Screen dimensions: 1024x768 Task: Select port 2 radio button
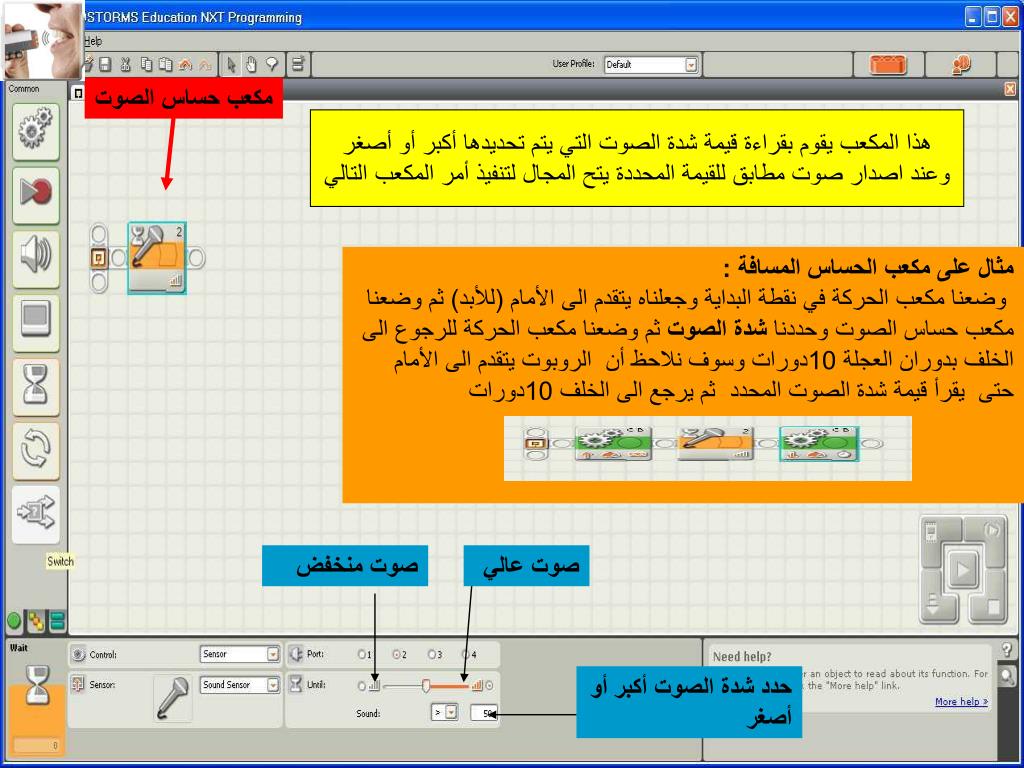396,654
